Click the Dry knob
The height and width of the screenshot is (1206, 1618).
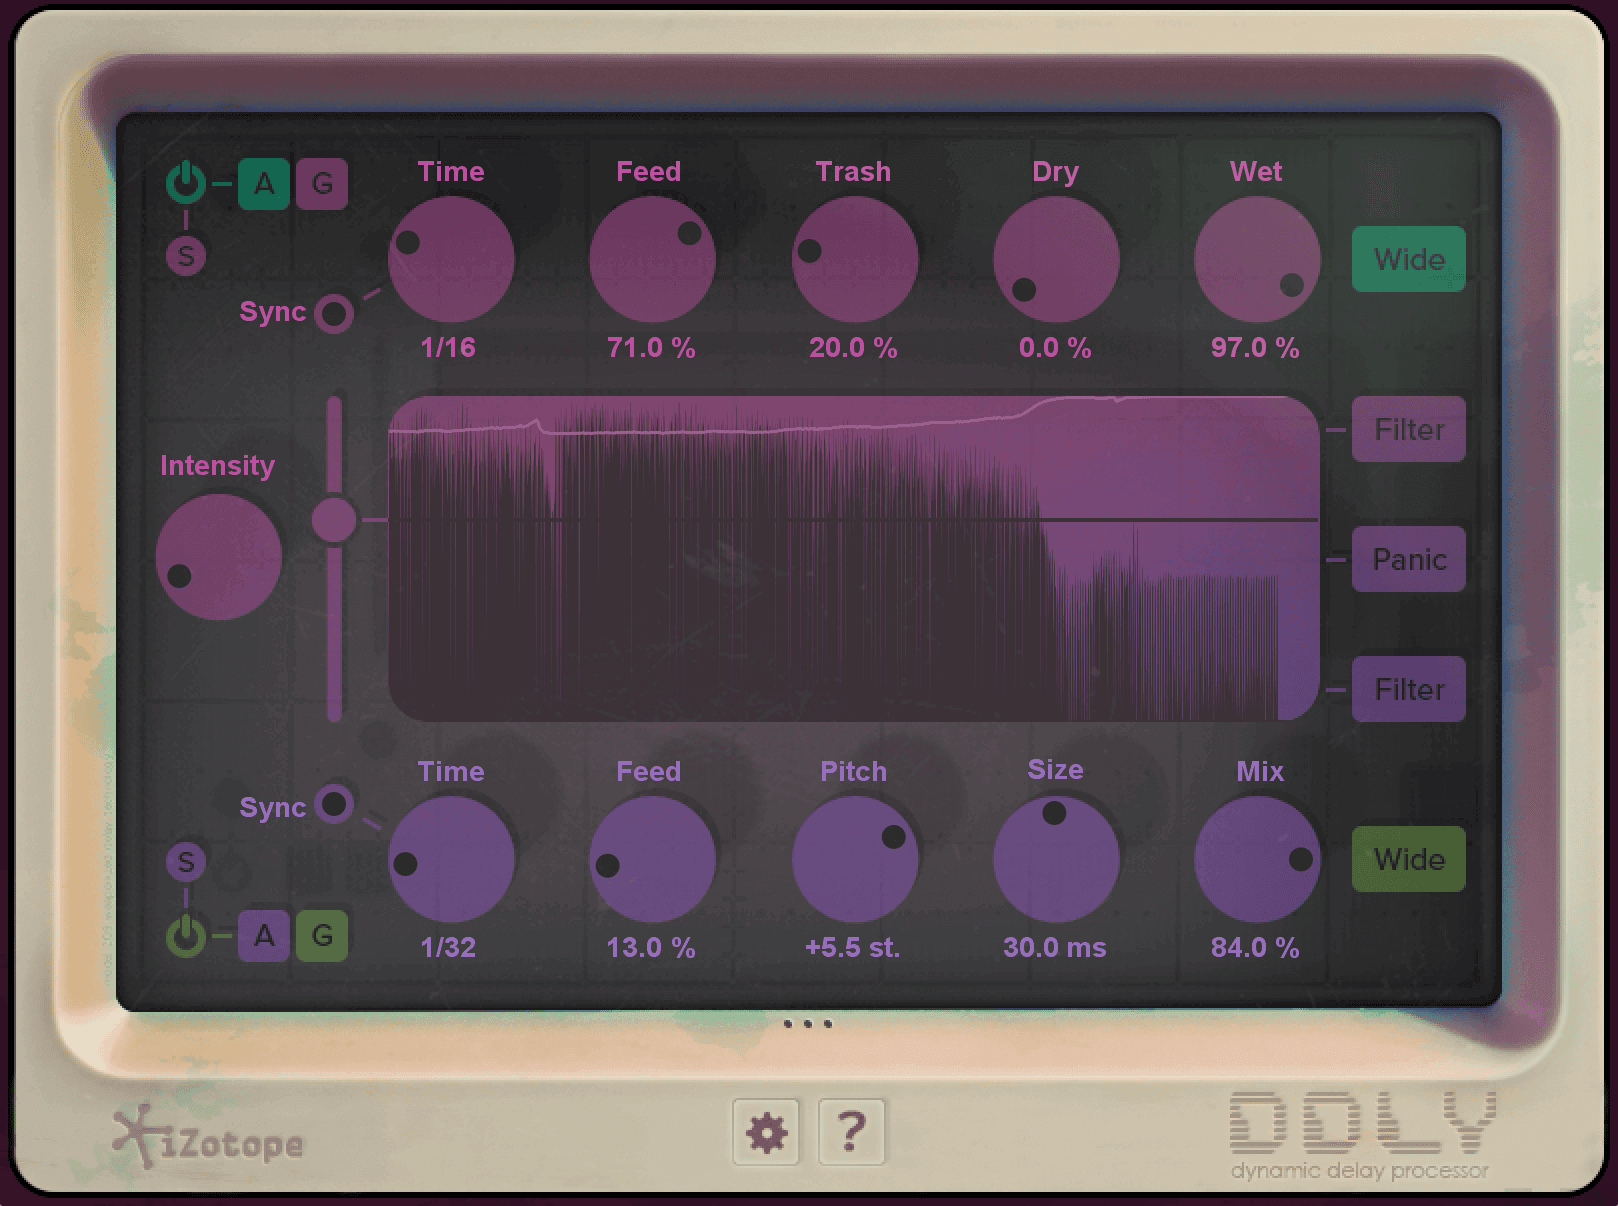(1056, 259)
